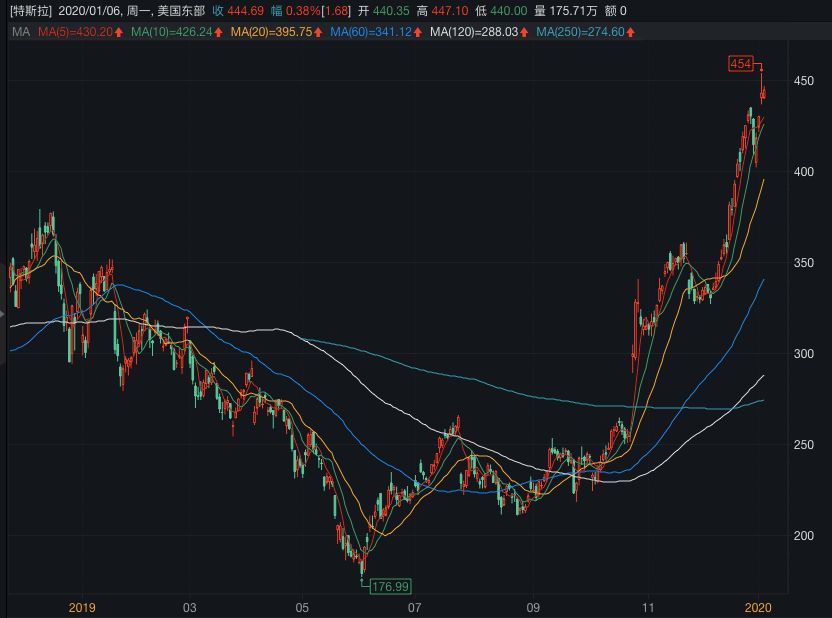Click the red arrow next to MA(5)=430.20
832x618 pixels.
[120, 32]
